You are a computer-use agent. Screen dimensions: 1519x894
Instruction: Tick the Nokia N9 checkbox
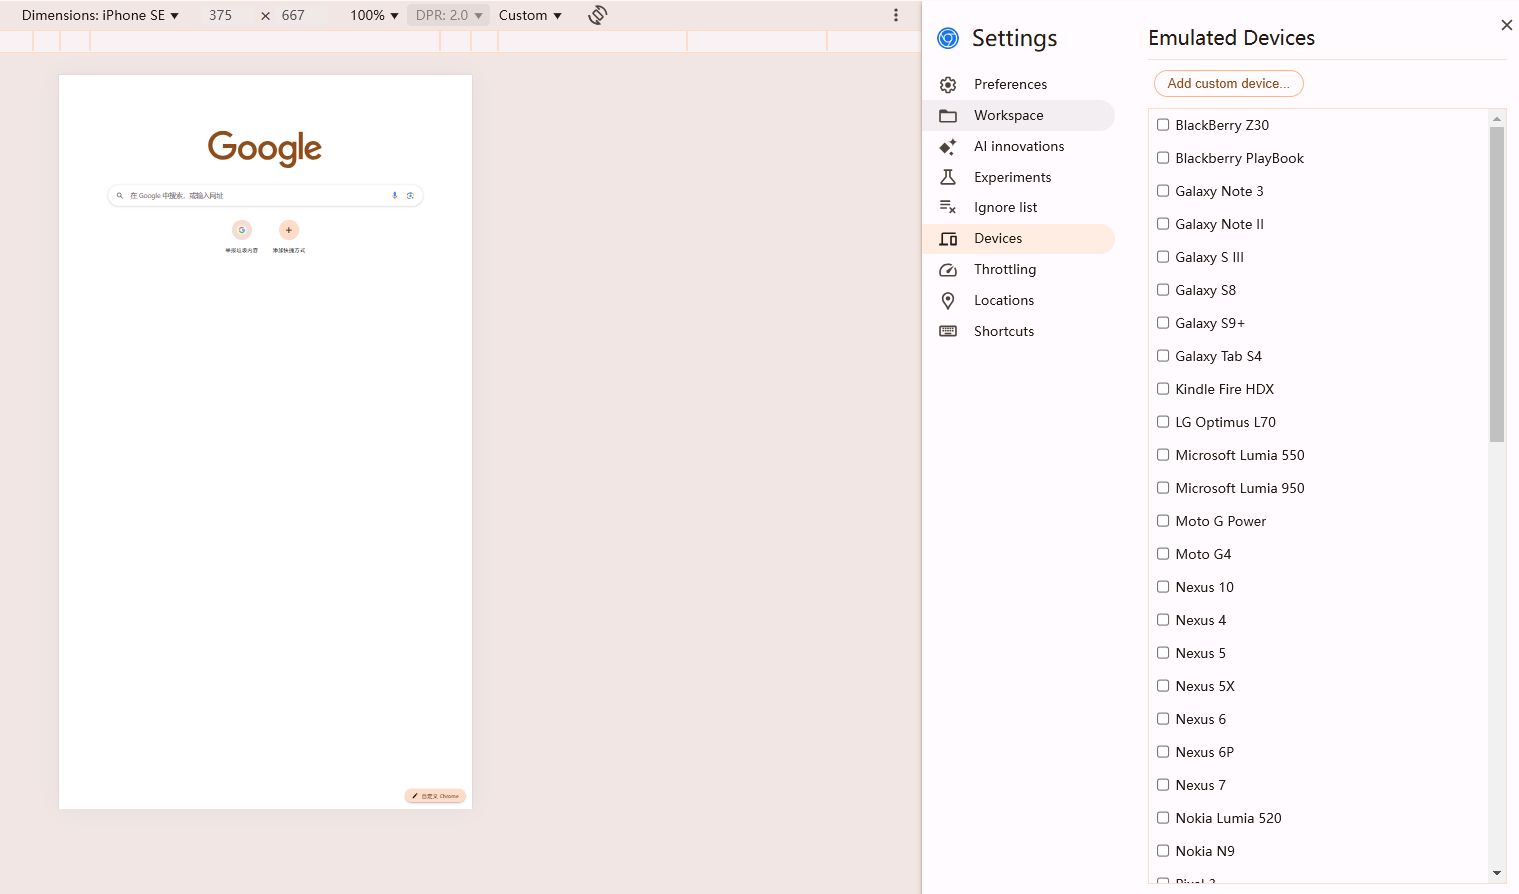(x=1163, y=851)
